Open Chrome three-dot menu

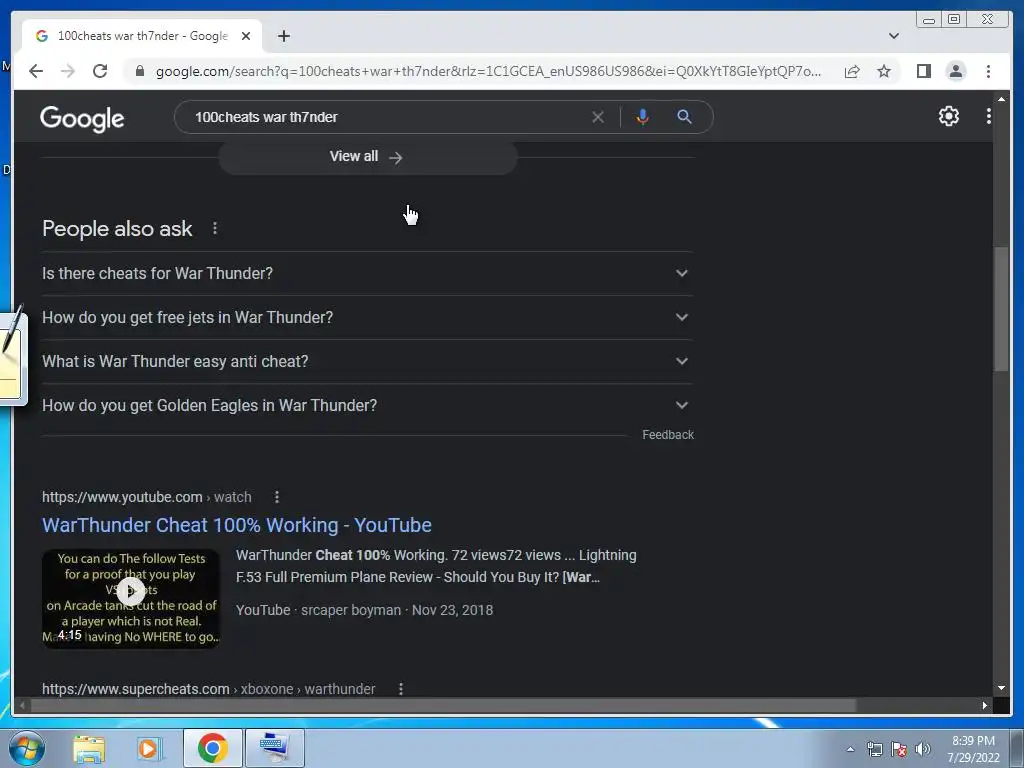click(x=988, y=71)
